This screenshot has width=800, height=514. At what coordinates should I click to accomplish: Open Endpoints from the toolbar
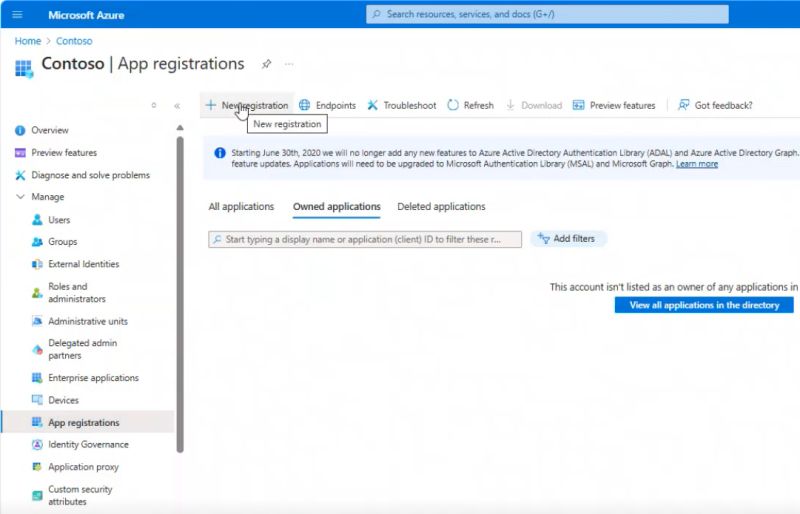point(328,105)
